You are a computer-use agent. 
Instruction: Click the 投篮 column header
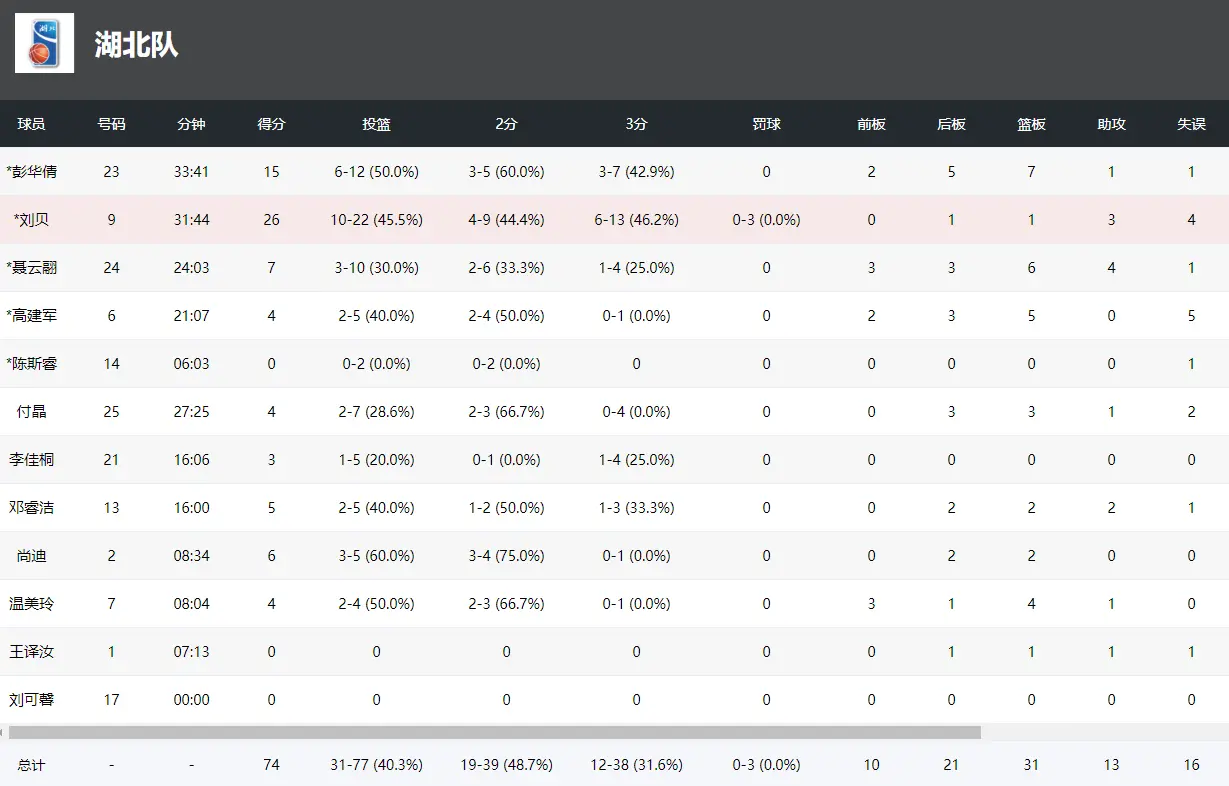coord(376,124)
